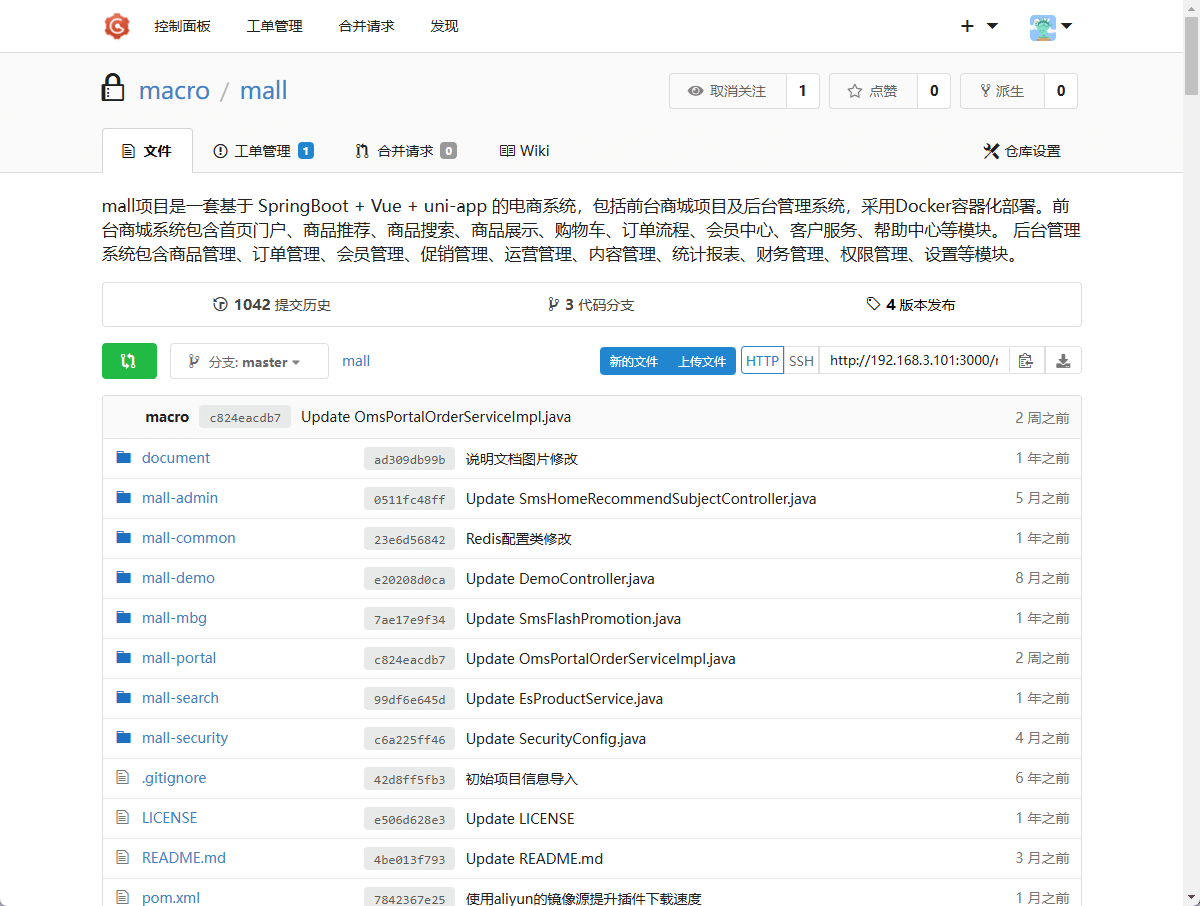Image resolution: width=1200 pixels, height=906 pixels.
Task: Click the repository clone URL field
Action: pyautogui.click(x=913, y=361)
